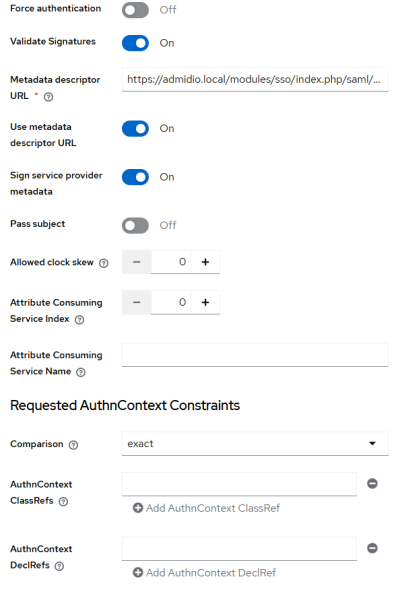Focus the Attribute Consuming Service Name field
This screenshot has height=604, width=400.
(255, 355)
